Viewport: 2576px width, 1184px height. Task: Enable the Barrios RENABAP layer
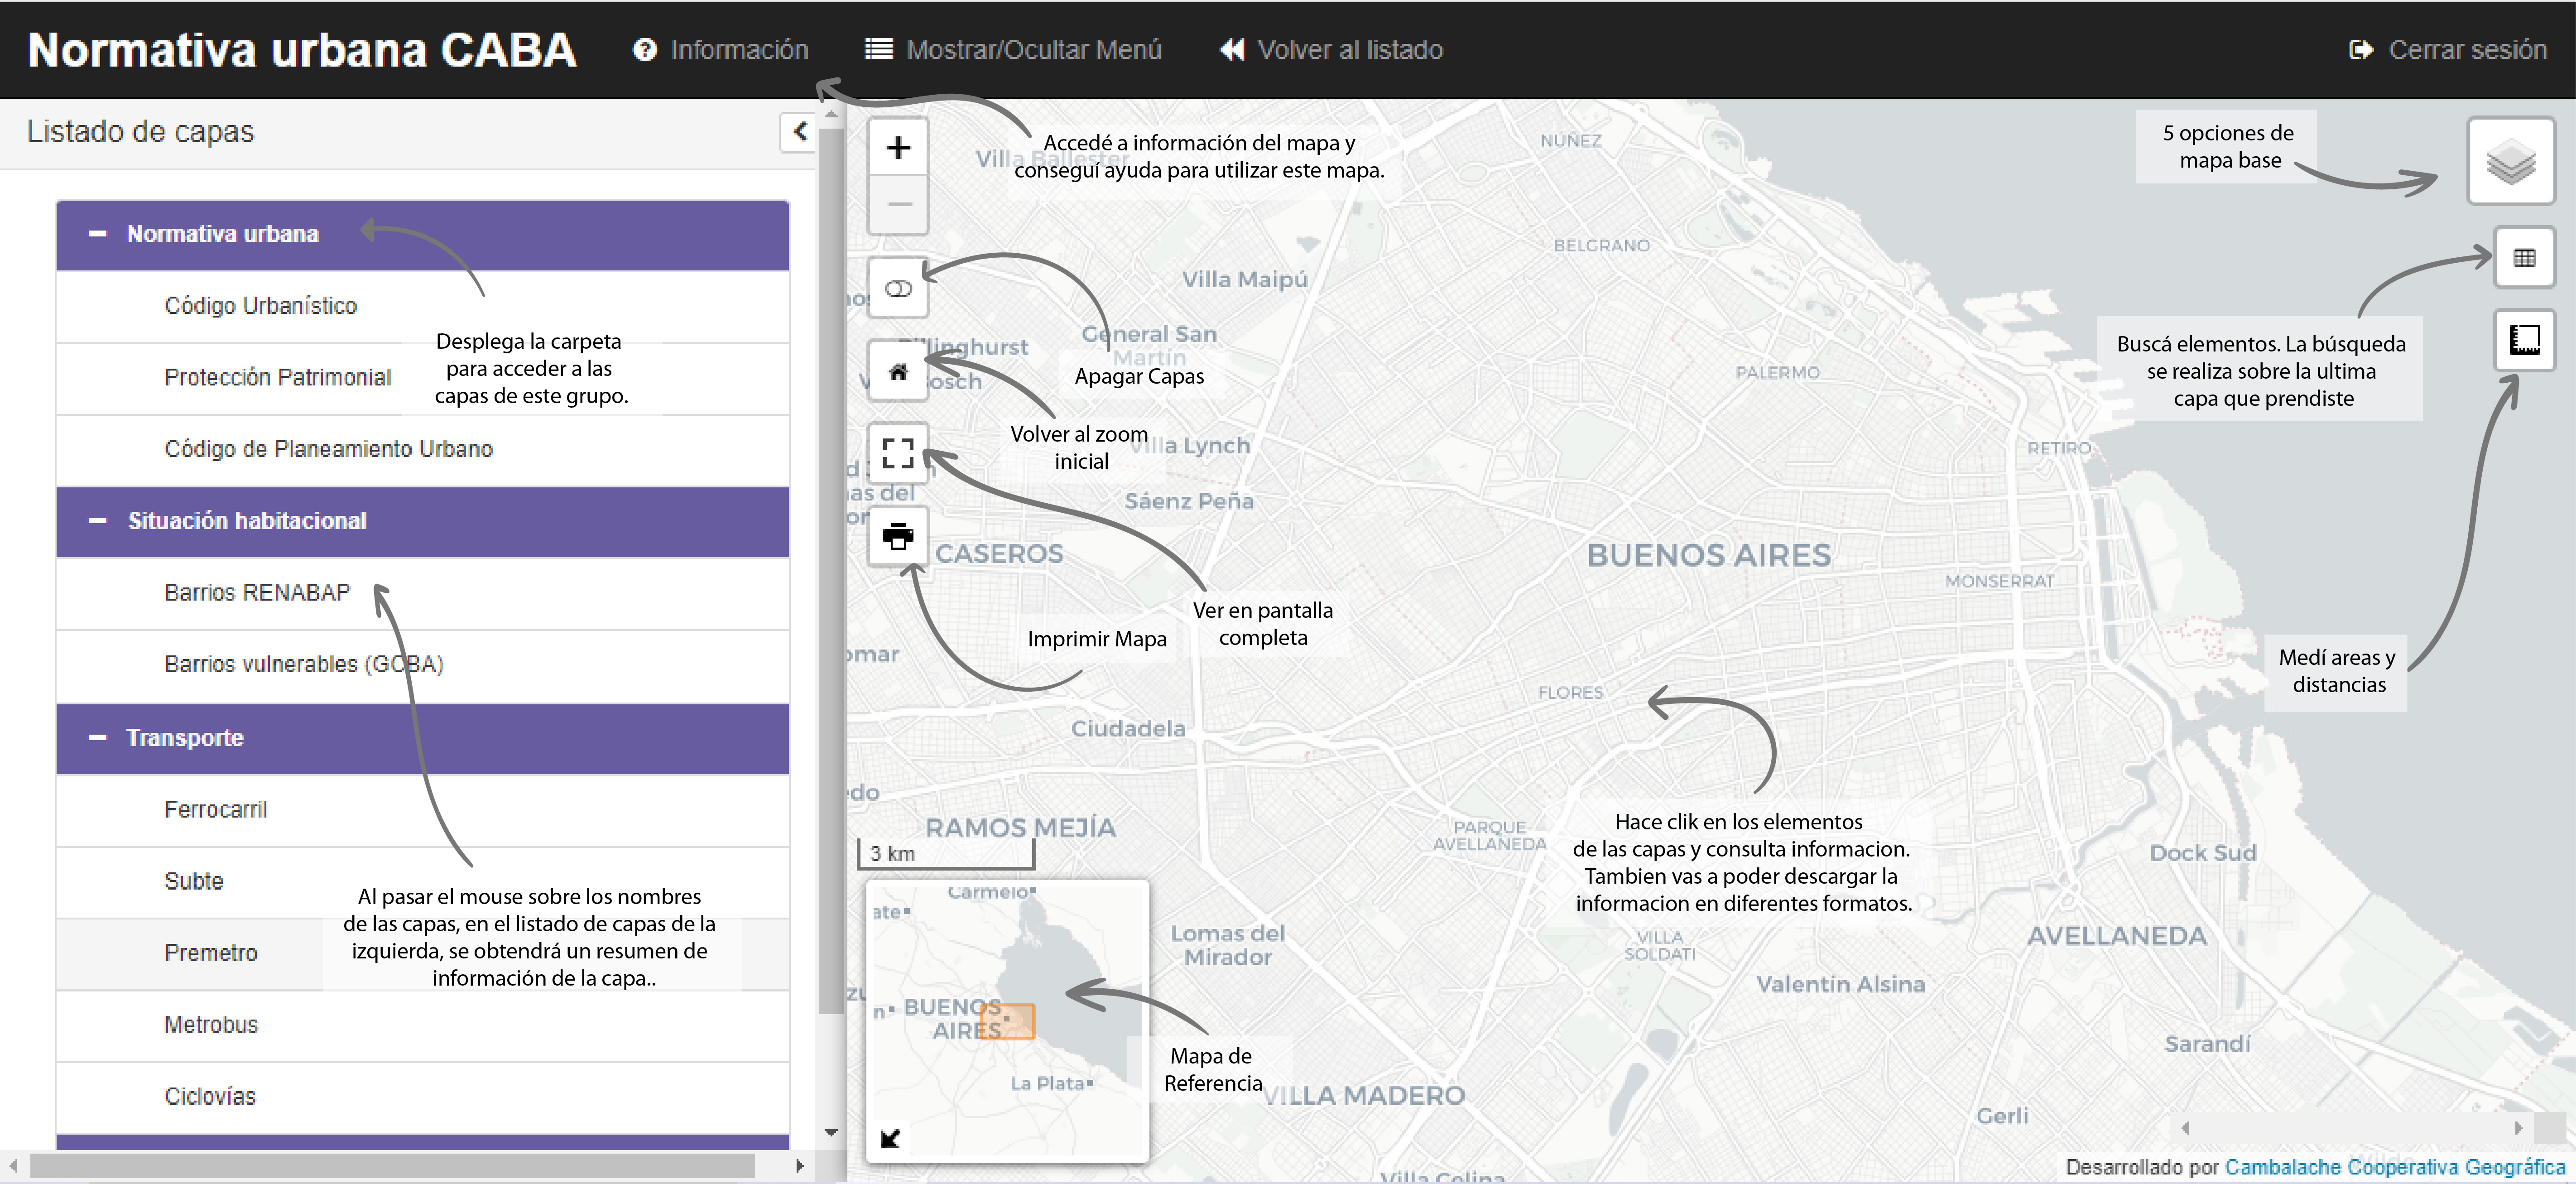point(422,593)
